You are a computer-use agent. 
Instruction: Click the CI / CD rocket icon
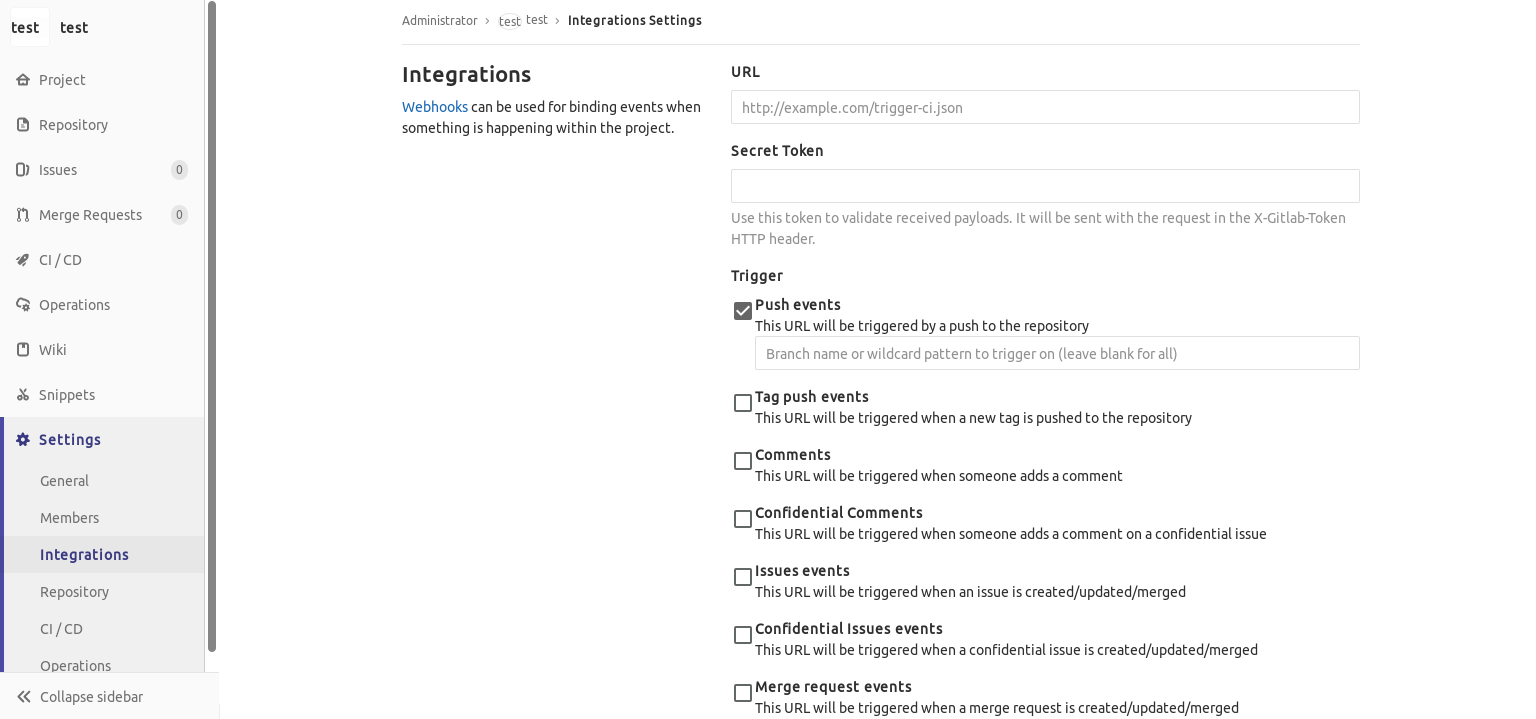pos(23,260)
